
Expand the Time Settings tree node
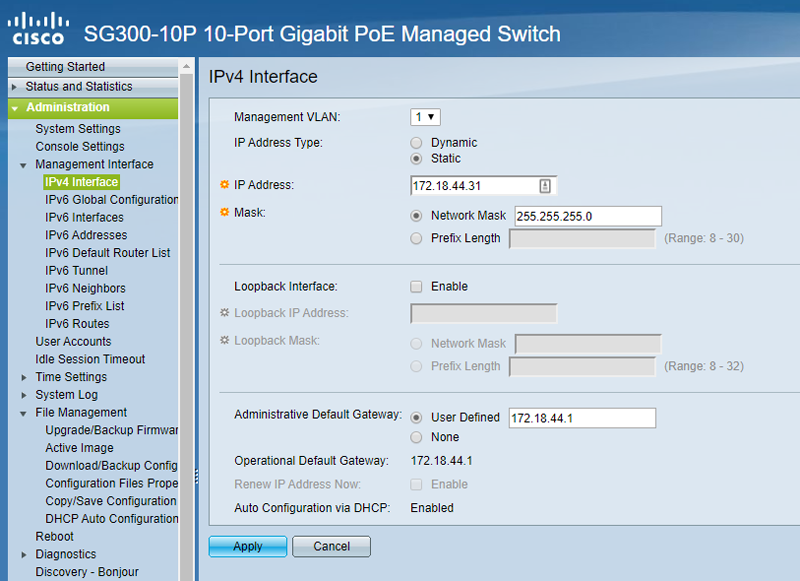(x=24, y=377)
